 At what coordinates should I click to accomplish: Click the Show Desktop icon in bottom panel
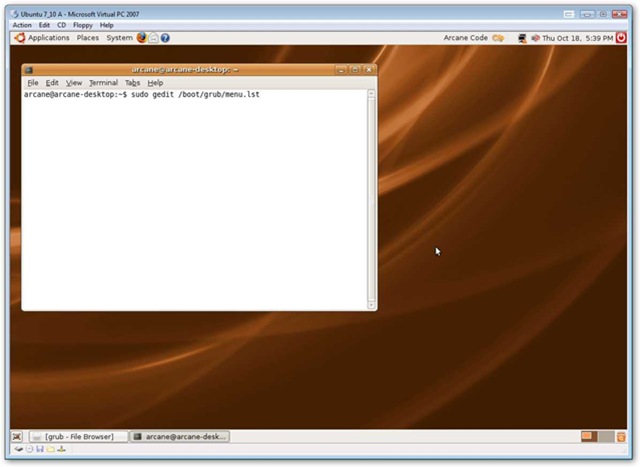pyautogui.click(x=17, y=437)
